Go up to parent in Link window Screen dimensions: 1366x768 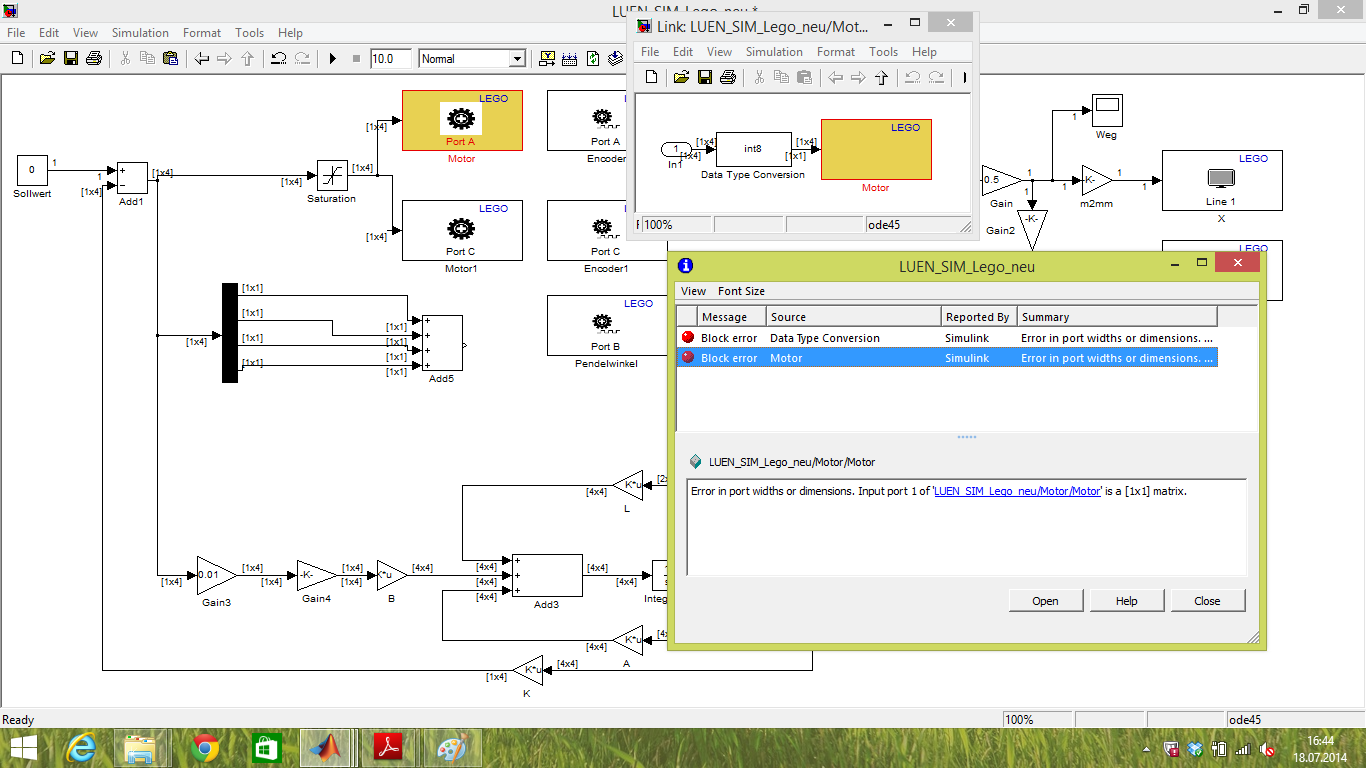(x=881, y=77)
